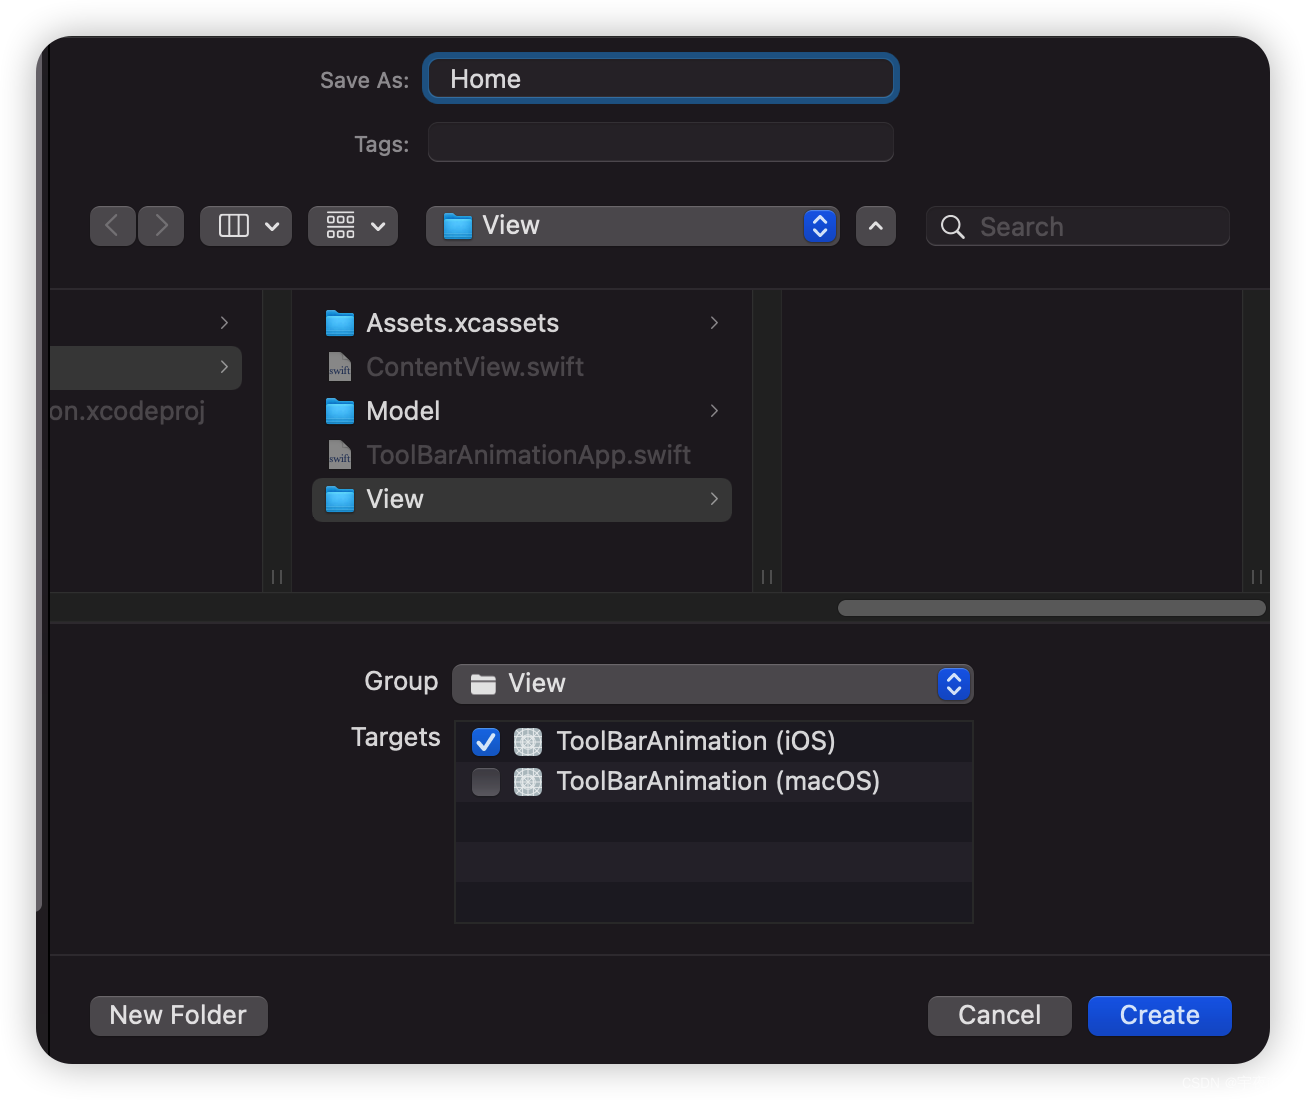The height and width of the screenshot is (1100, 1306).
Task: Click the Group popup stepper arrows
Action: point(954,684)
